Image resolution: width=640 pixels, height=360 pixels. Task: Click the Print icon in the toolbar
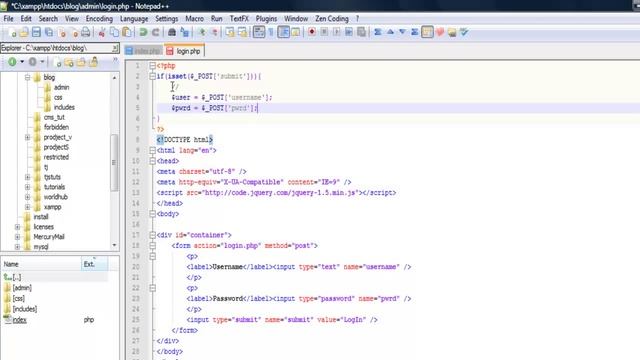[x=86, y=32]
